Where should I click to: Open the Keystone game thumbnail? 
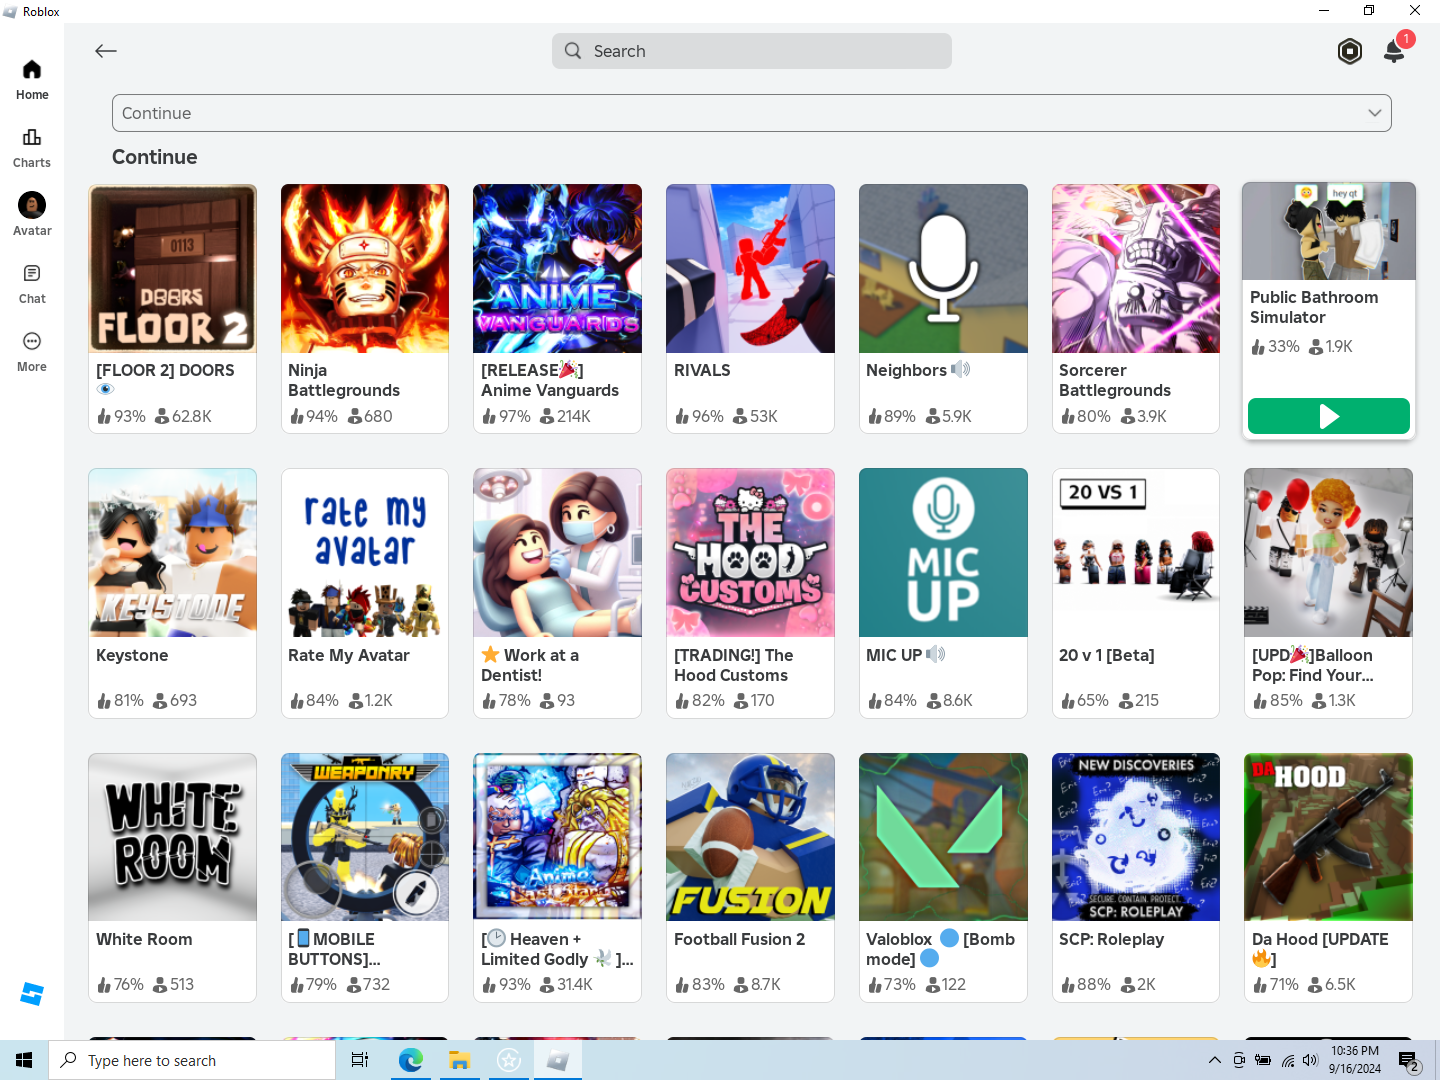[x=172, y=553]
